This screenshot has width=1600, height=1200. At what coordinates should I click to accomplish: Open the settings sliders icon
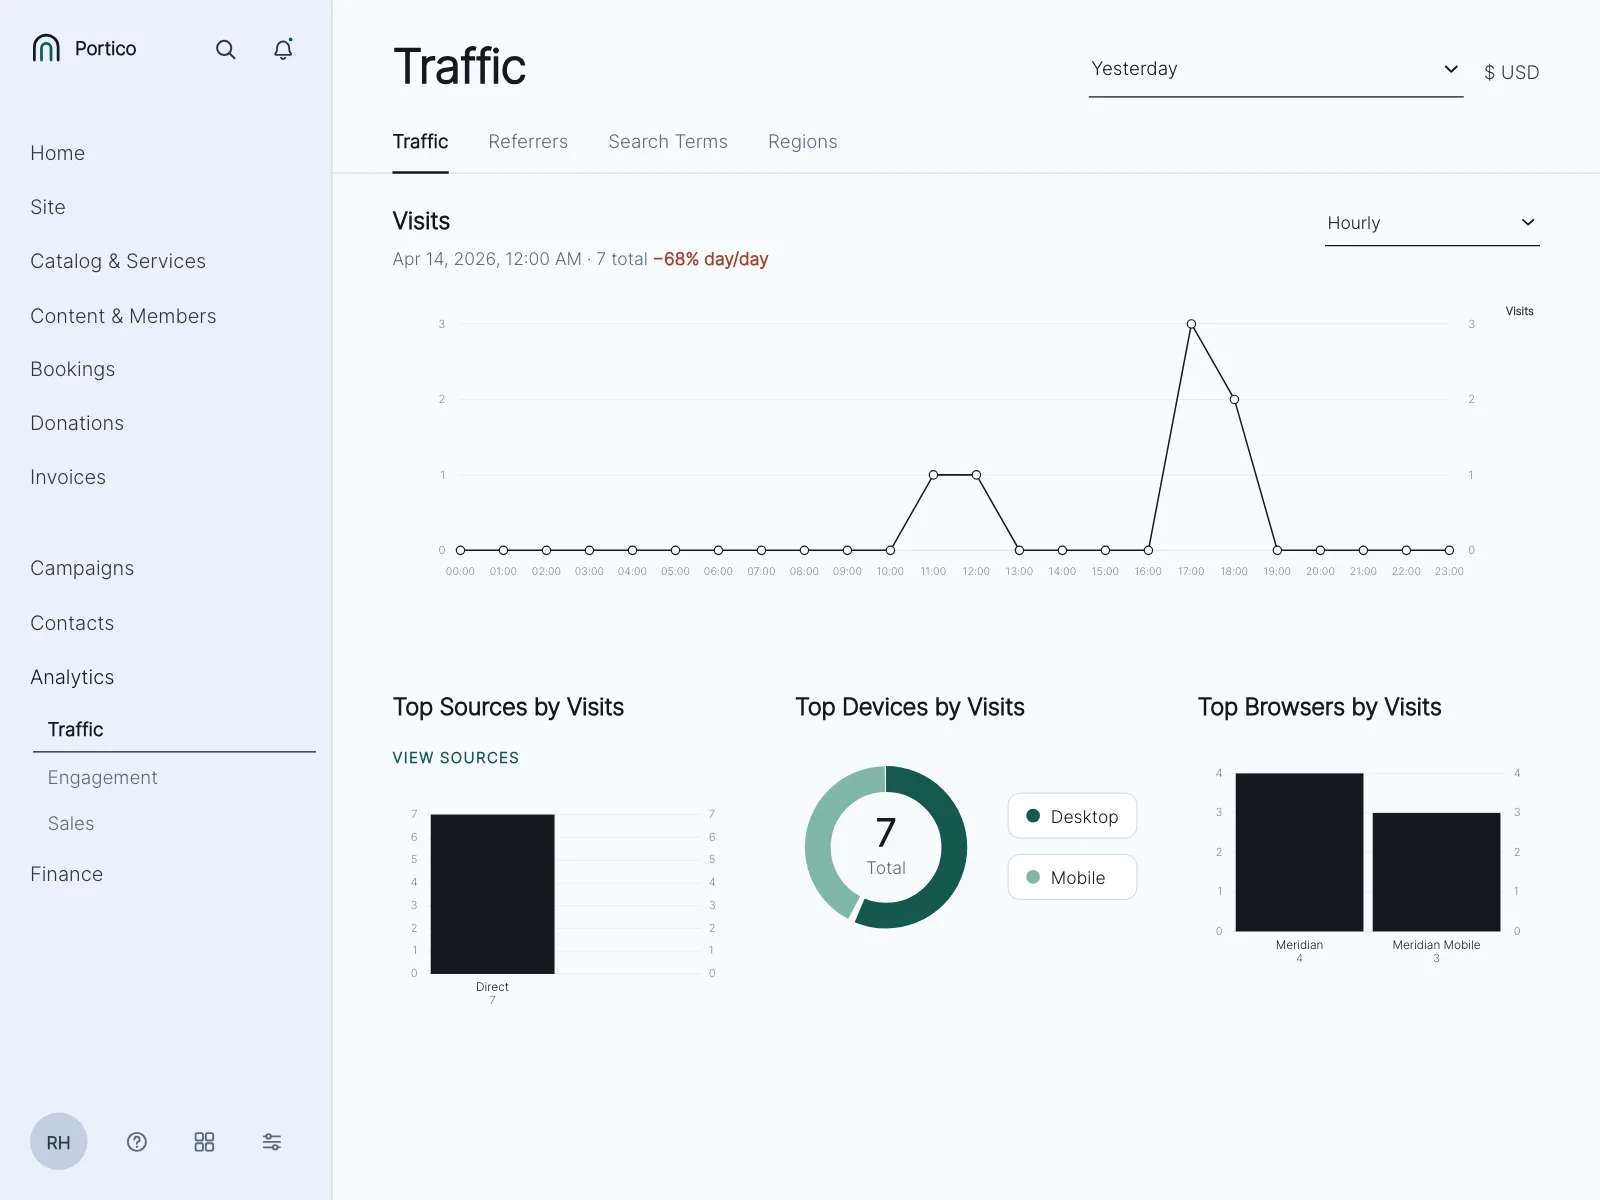(x=272, y=1142)
